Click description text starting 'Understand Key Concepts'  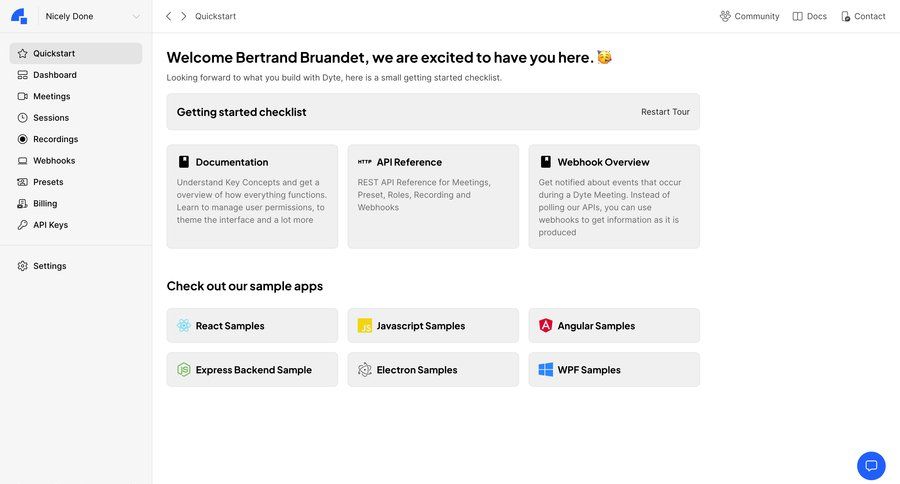(251, 201)
